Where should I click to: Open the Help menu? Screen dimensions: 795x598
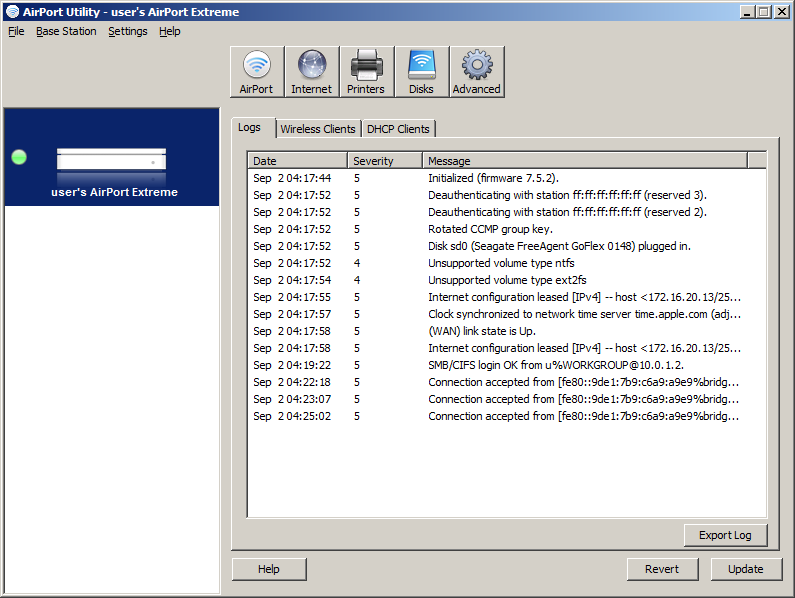[169, 31]
